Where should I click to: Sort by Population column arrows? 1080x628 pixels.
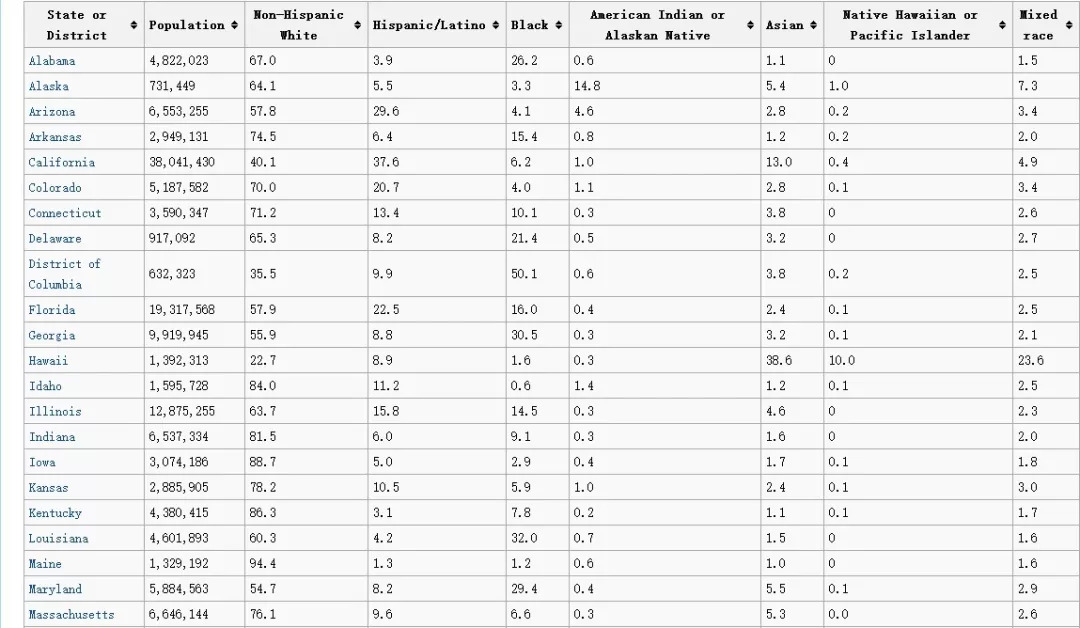click(234, 25)
